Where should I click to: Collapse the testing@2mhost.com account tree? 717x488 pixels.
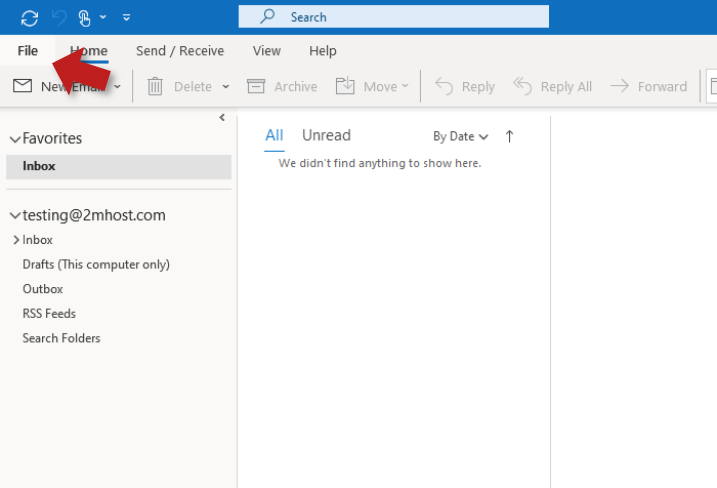click(x=15, y=215)
